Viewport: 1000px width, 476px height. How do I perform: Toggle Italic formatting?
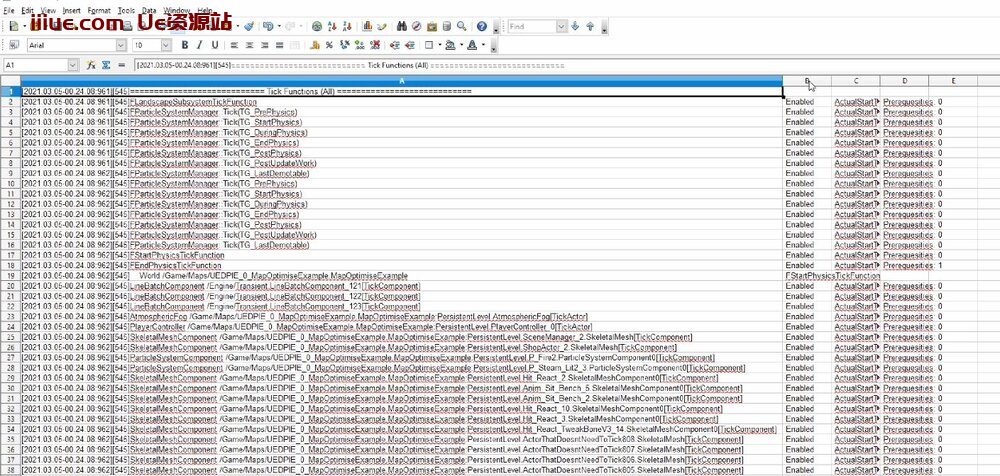(200, 45)
